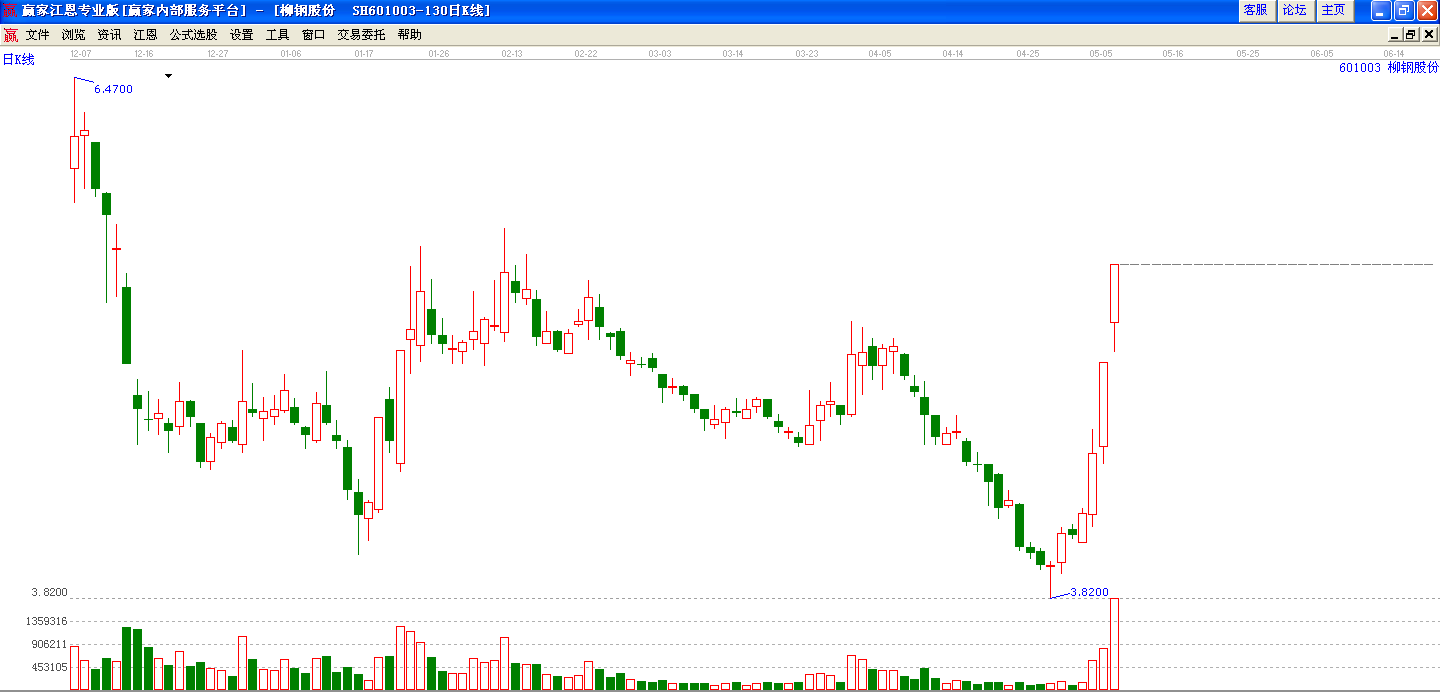Click the 04-25 date on the time axis
This screenshot has width=1440, height=693.
(x=1027, y=53)
